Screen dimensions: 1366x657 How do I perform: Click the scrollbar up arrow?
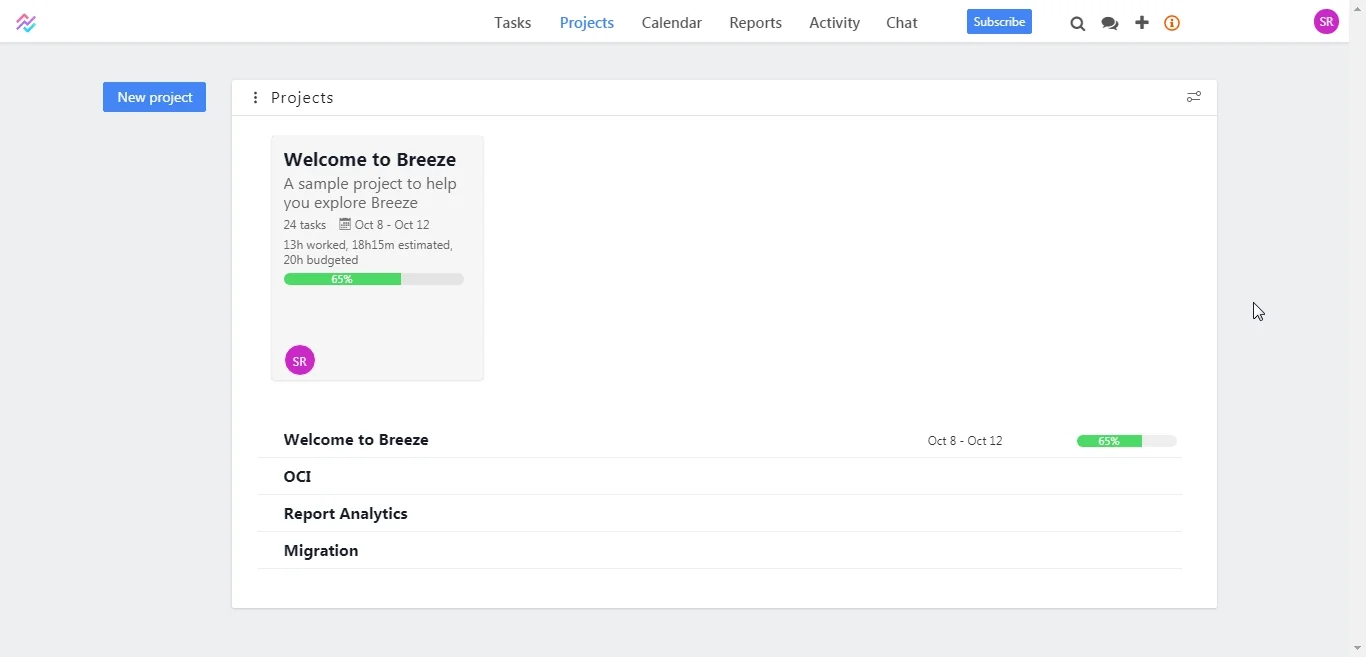1358,8
